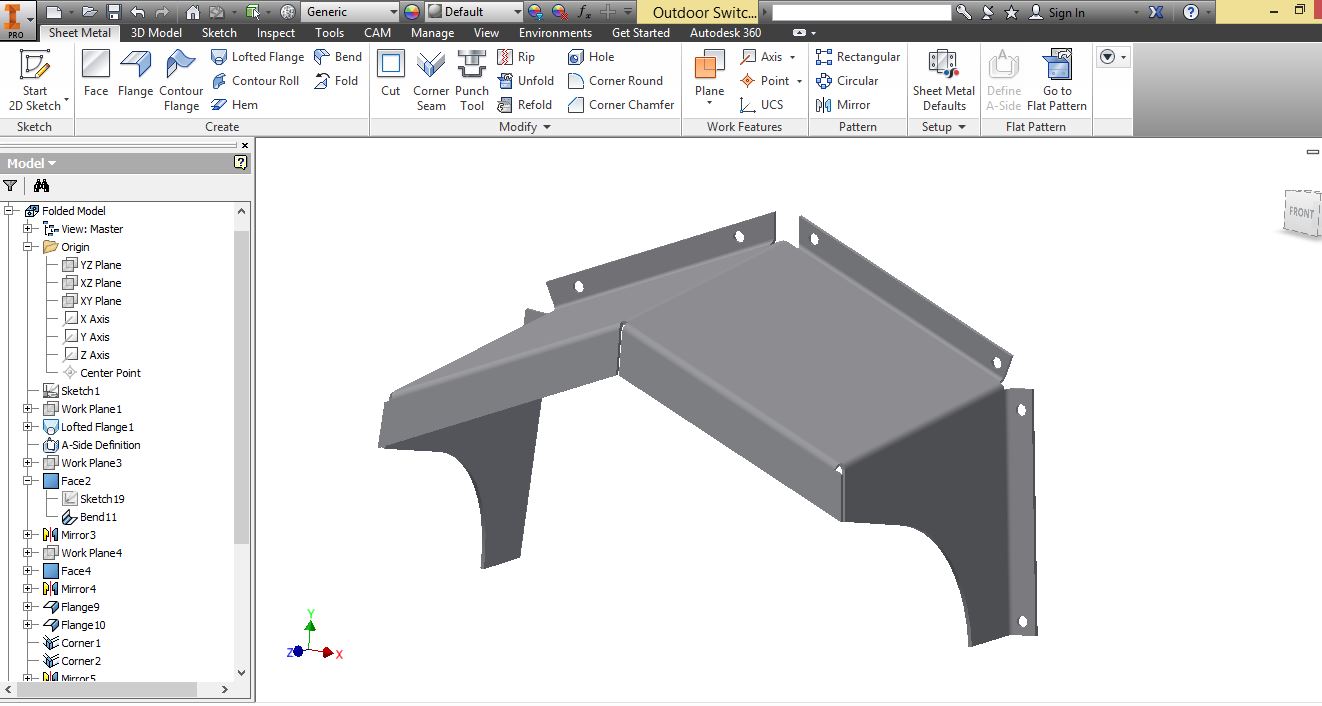Click the Open folder icon

89,12
